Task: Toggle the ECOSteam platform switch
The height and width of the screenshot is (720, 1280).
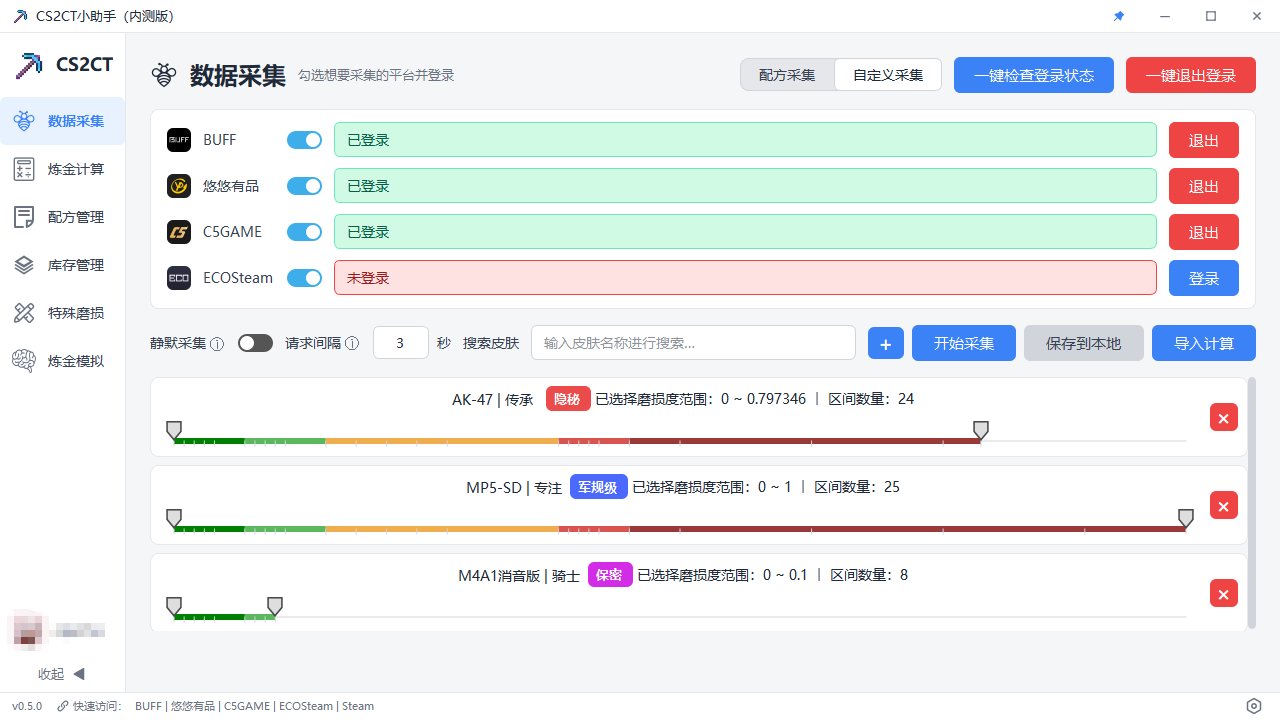Action: click(x=304, y=278)
